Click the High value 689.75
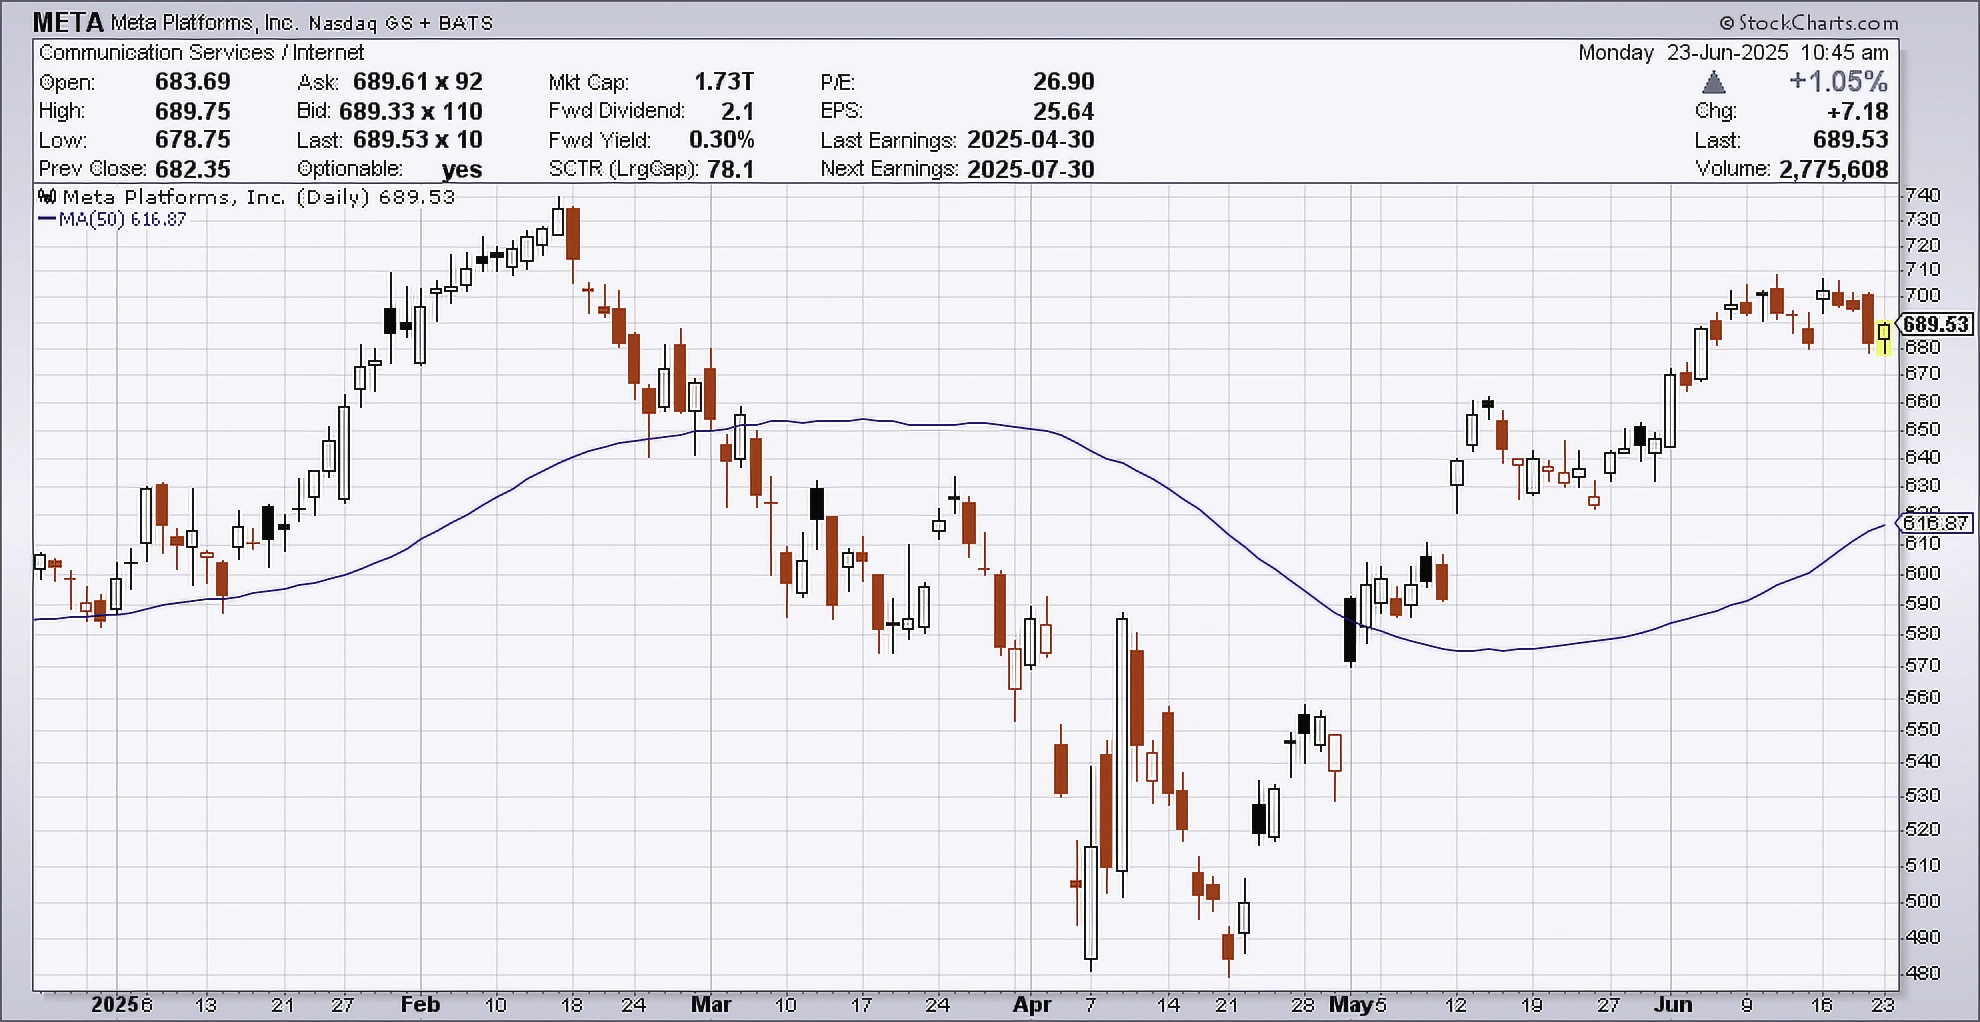Screen dimensions: 1980x1022 [192, 111]
